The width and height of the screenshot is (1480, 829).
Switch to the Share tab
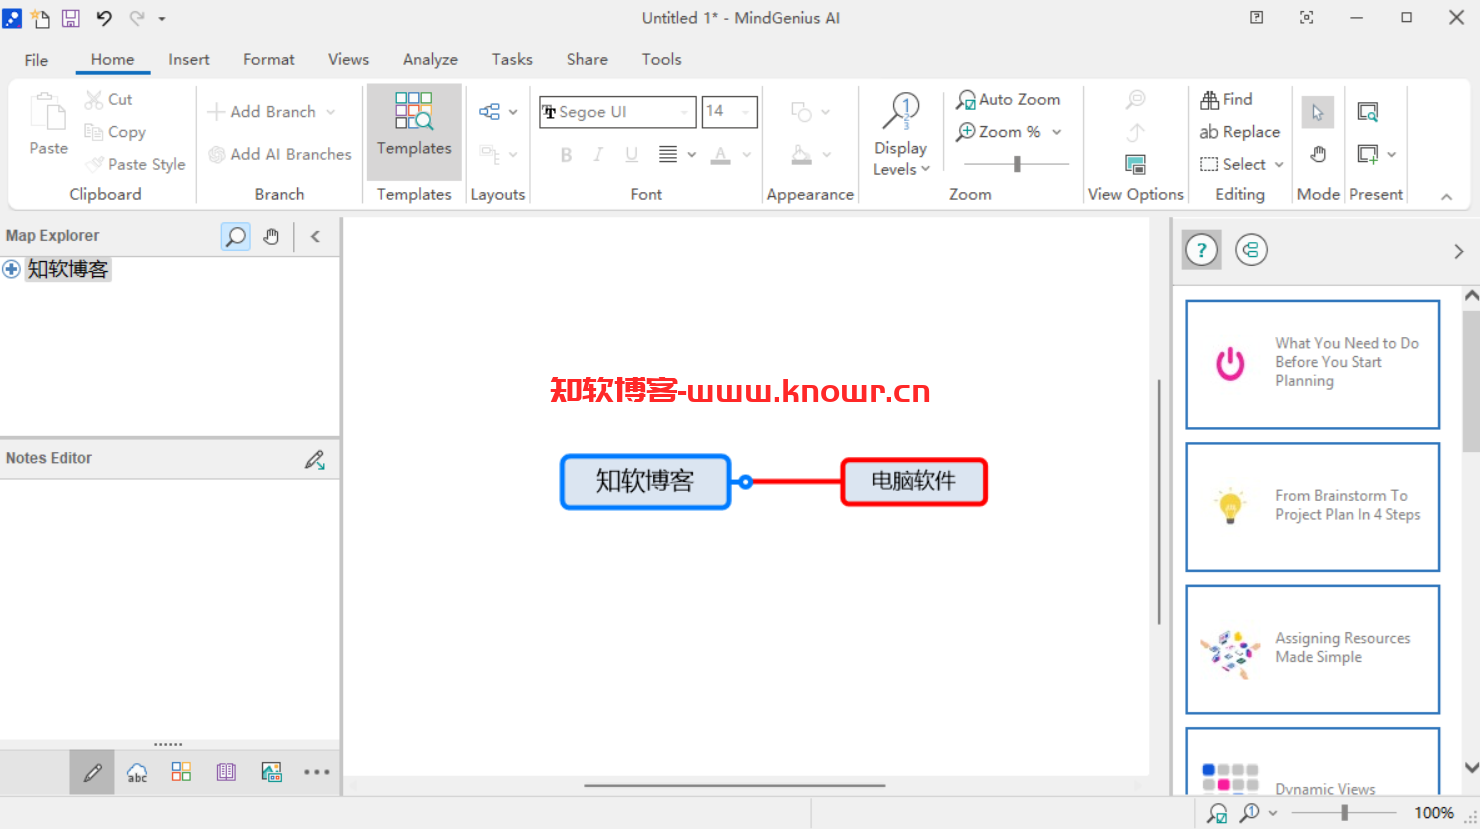click(x=587, y=60)
